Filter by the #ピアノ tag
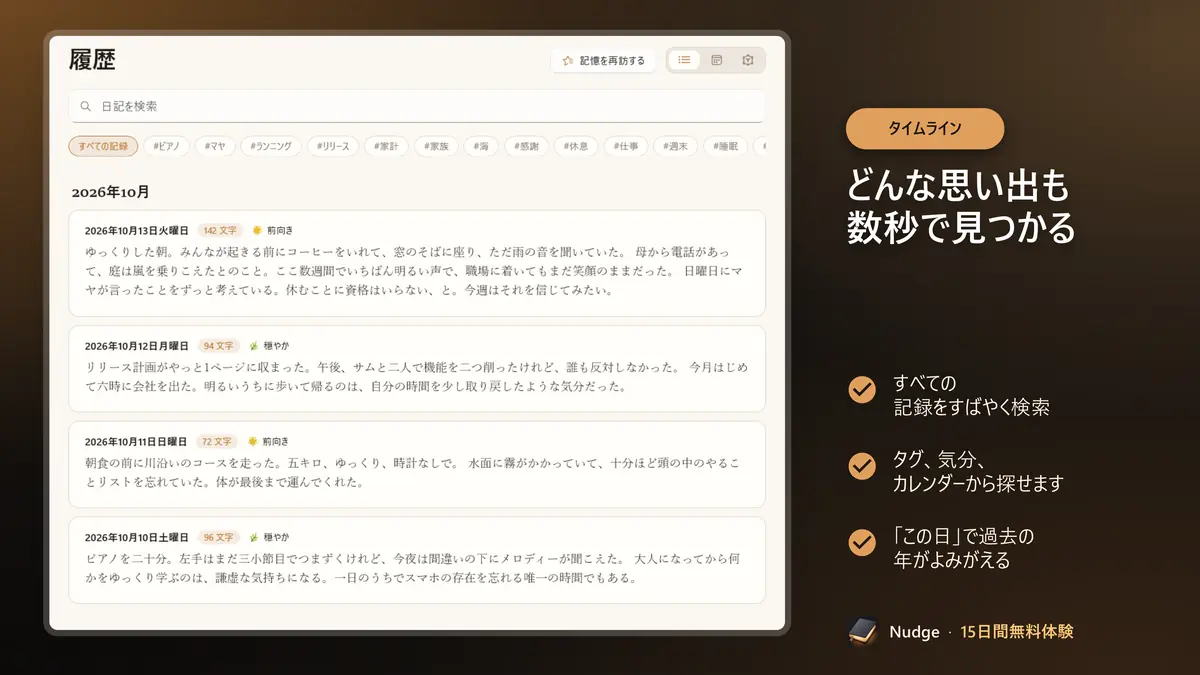The height and width of the screenshot is (675, 1200). (166, 146)
